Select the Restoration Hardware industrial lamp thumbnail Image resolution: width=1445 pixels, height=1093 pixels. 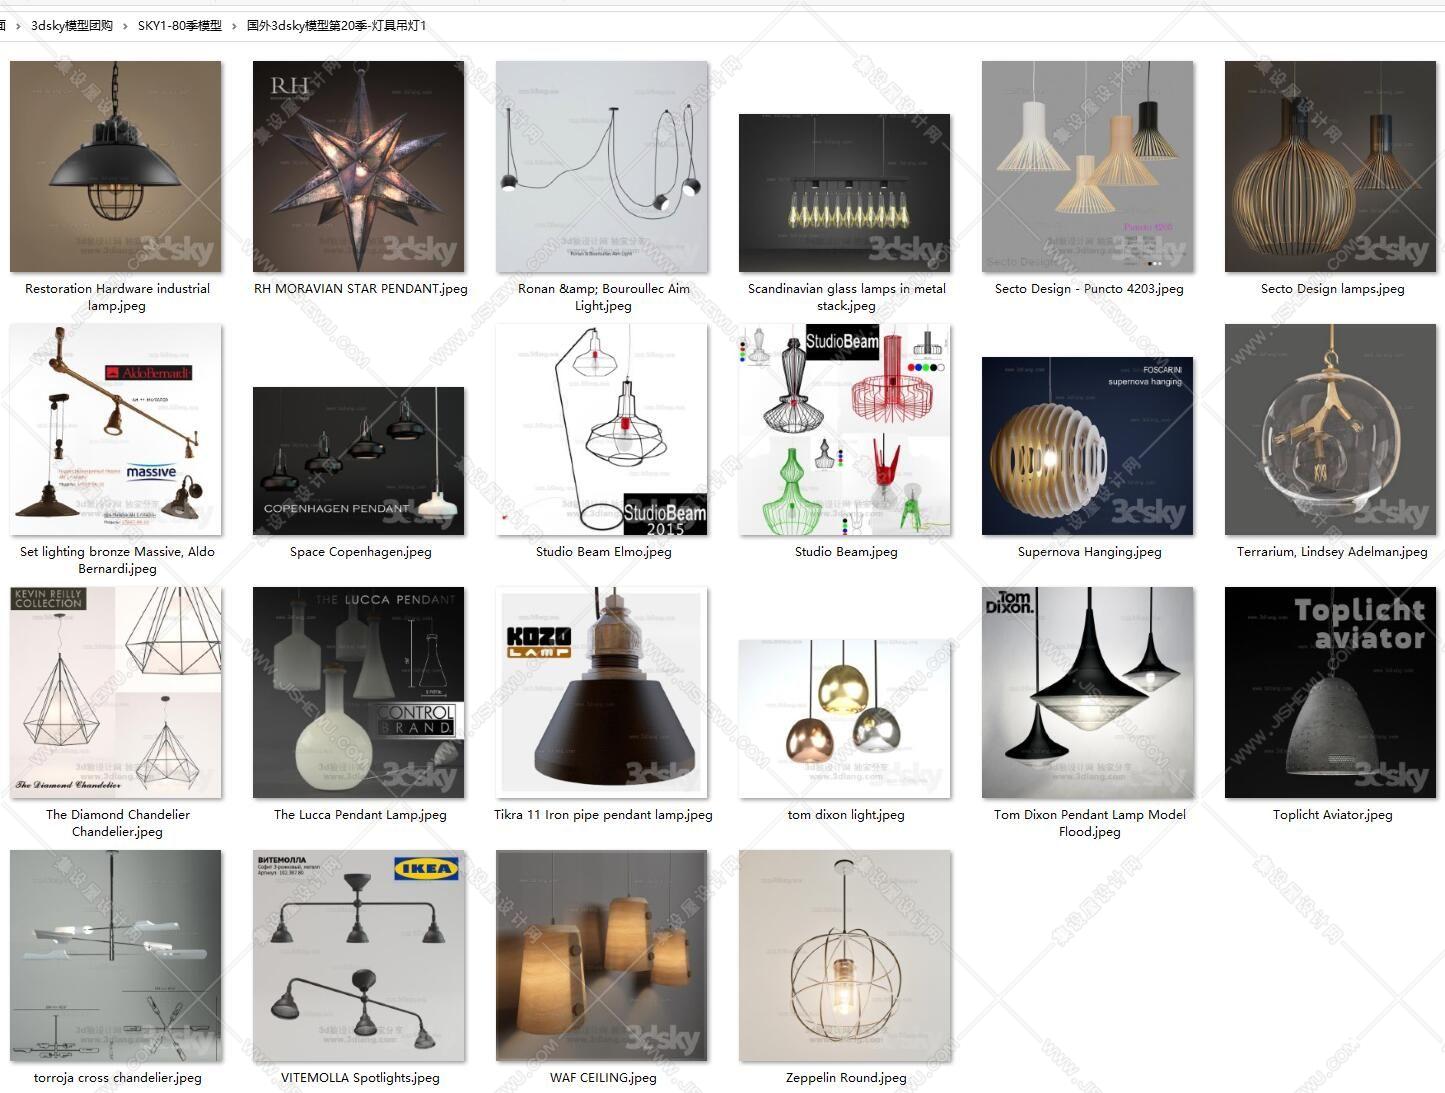[x=116, y=167]
